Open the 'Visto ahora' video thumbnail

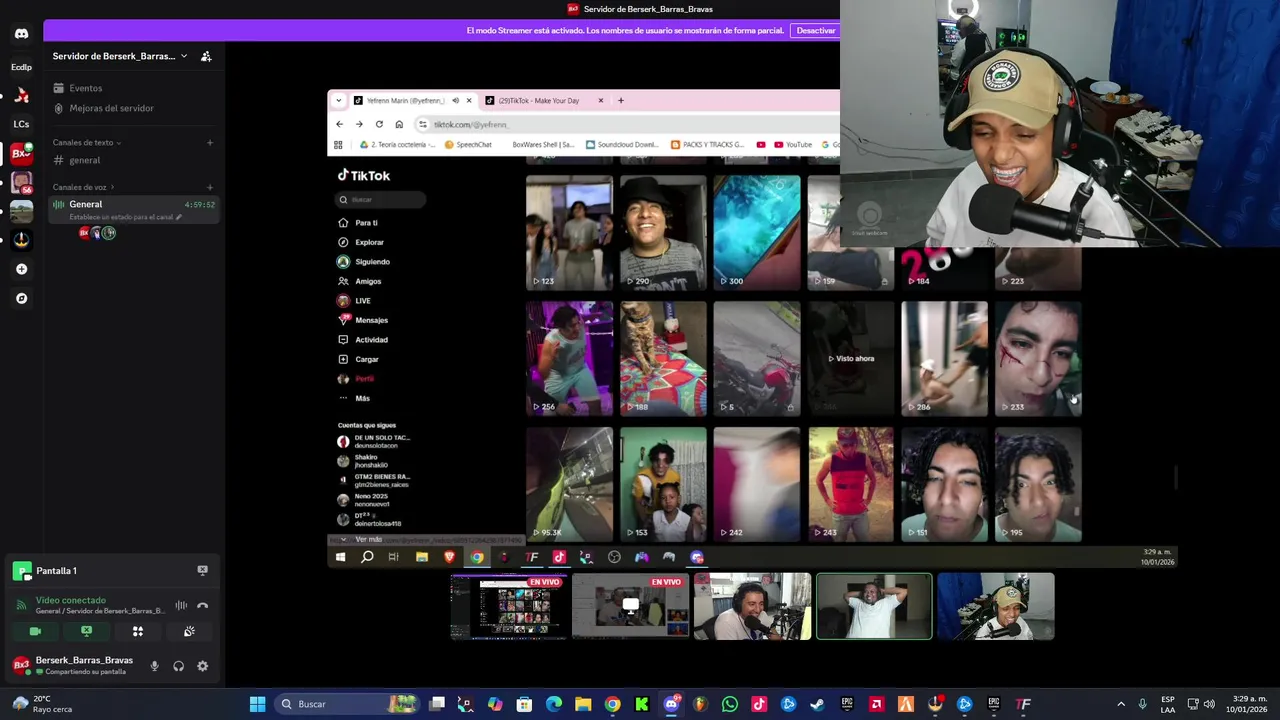(x=851, y=358)
